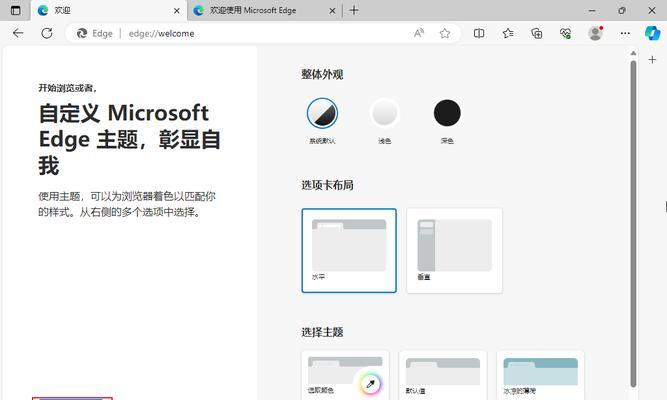Image resolution: width=667 pixels, height=400 pixels.
Task: Open the tab actions menu icon
Action: [15, 11]
